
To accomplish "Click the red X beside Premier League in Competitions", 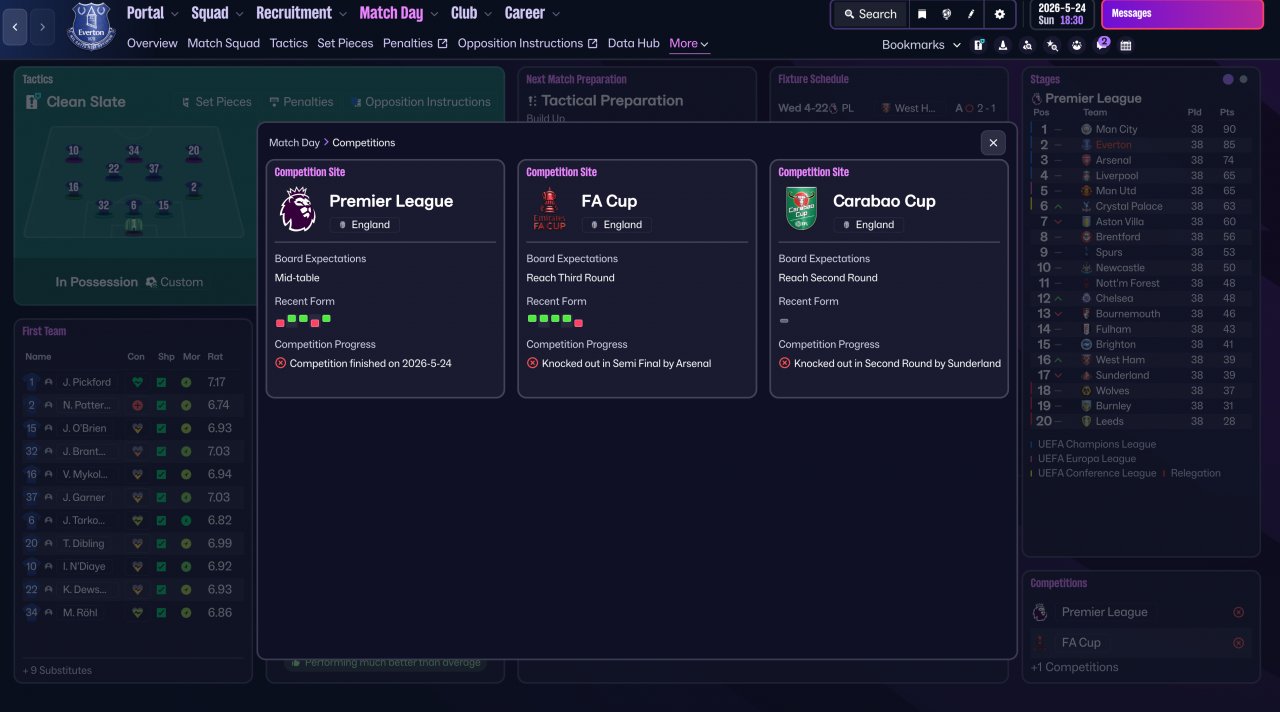I will pyautogui.click(x=1239, y=612).
